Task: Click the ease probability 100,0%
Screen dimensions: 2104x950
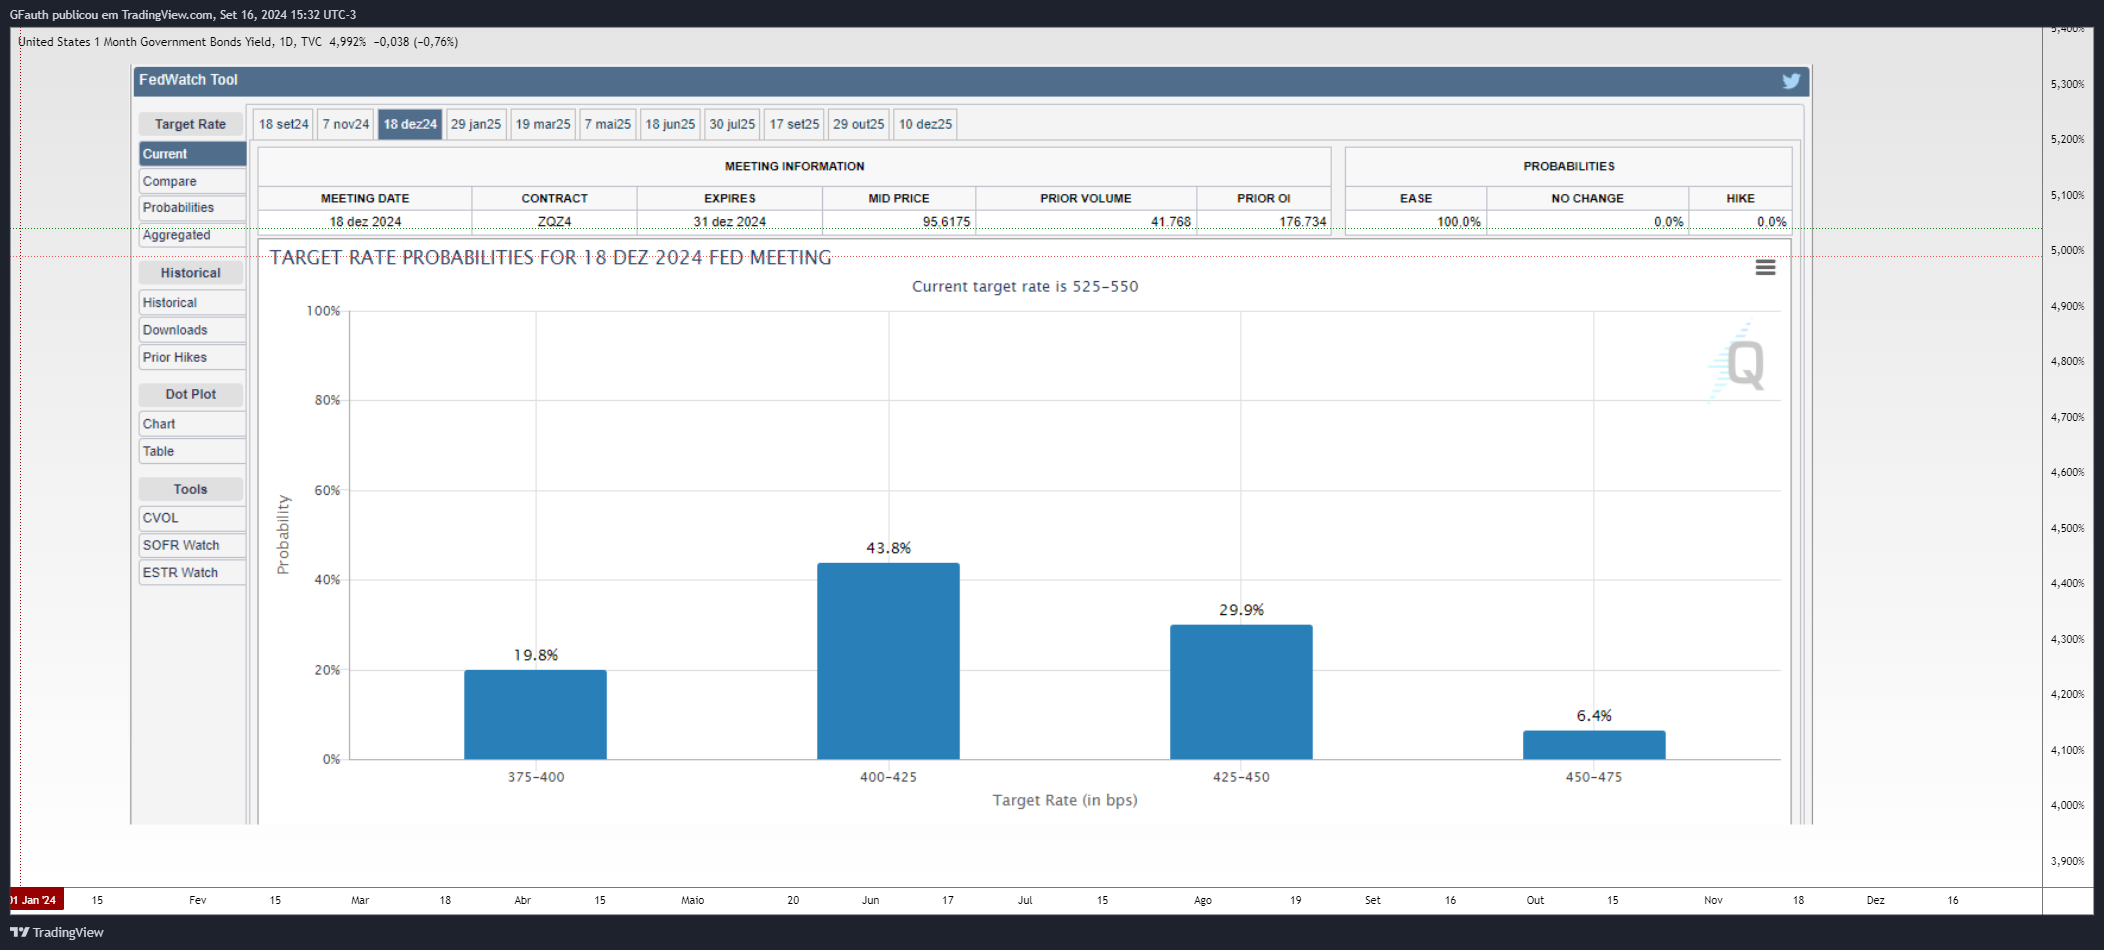Action: (1459, 222)
